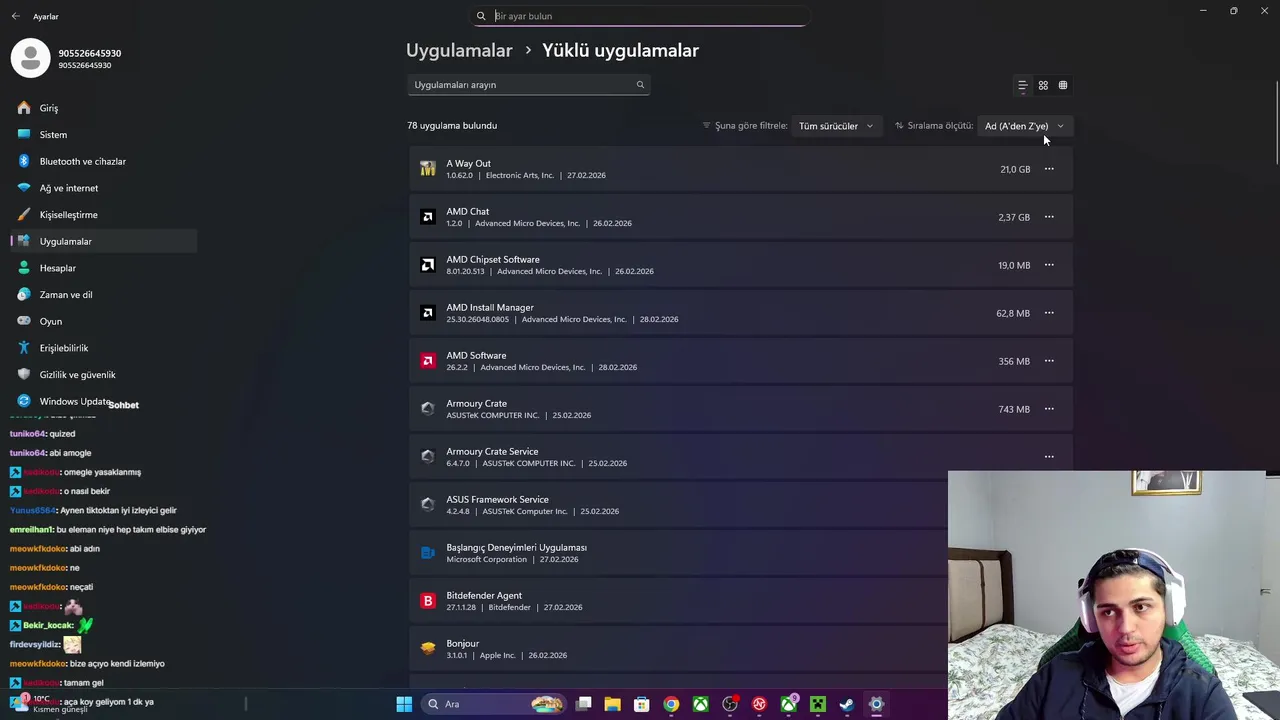Screen dimensions: 1280x720
Task: Open Steam from the taskbar
Action: click(847, 704)
